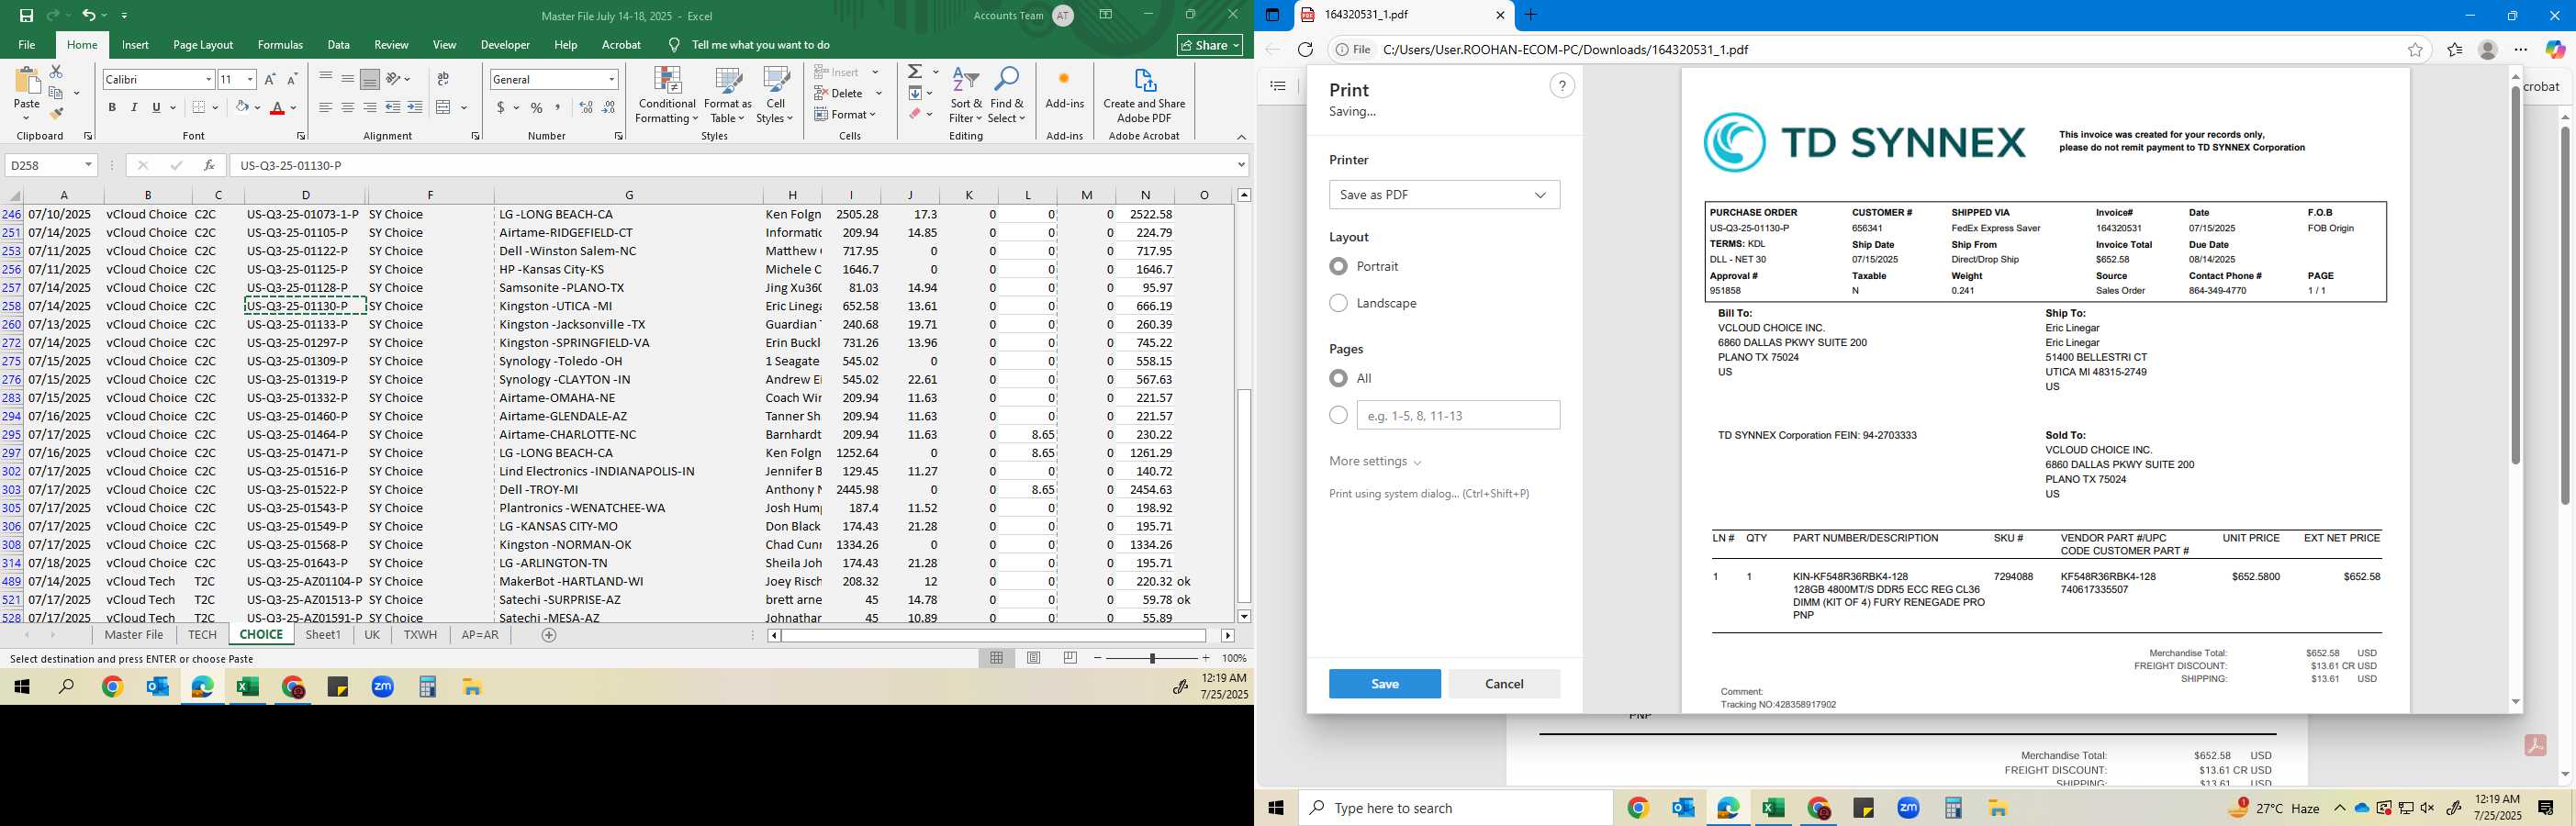Open the Name Box D258 dropdown arrow

tap(88, 165)
